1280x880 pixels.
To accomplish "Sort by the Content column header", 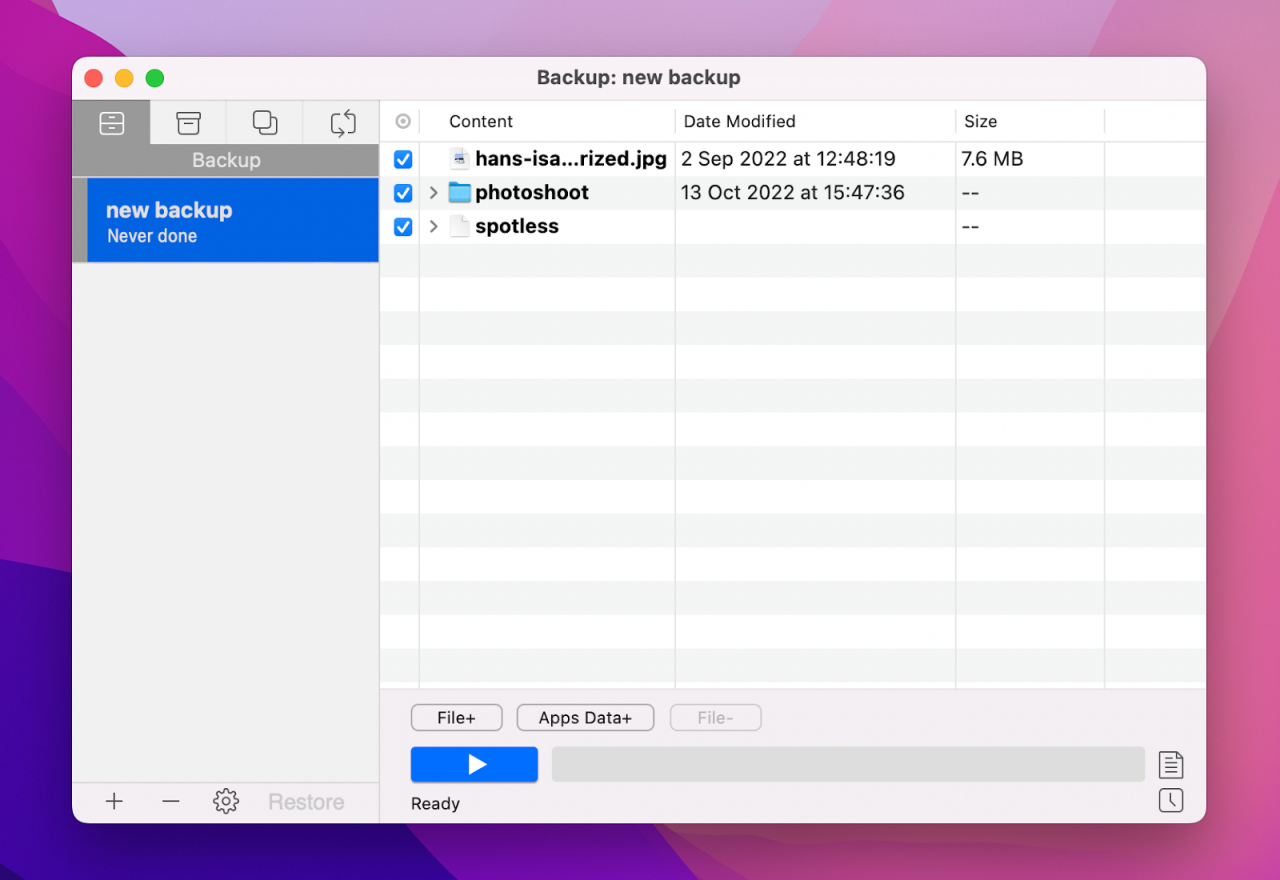I will [x=481, y=121].
